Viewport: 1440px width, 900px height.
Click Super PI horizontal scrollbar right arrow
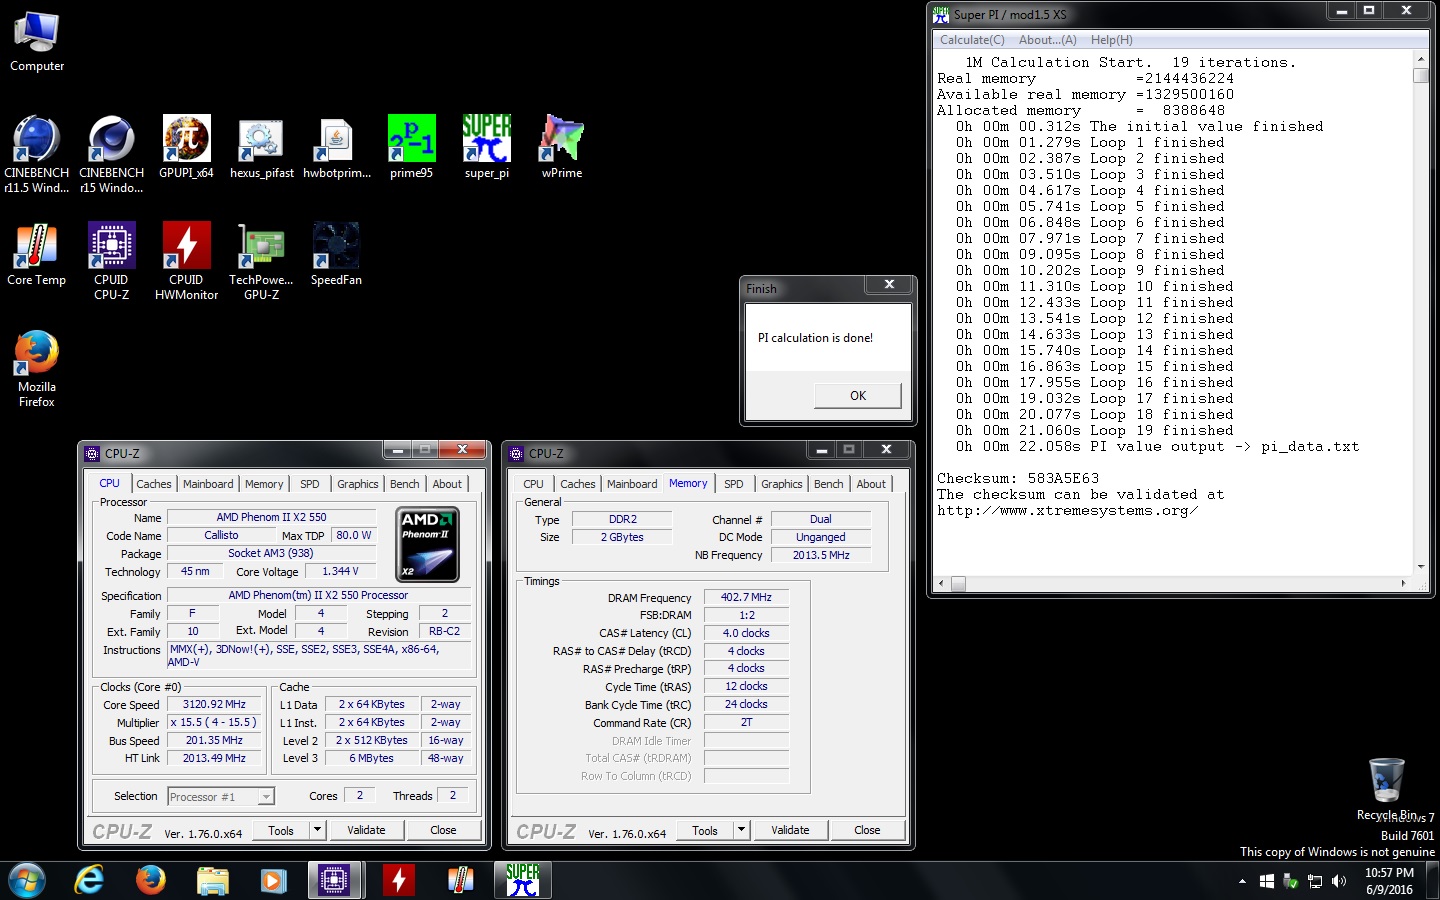[x=1403, y=583]
